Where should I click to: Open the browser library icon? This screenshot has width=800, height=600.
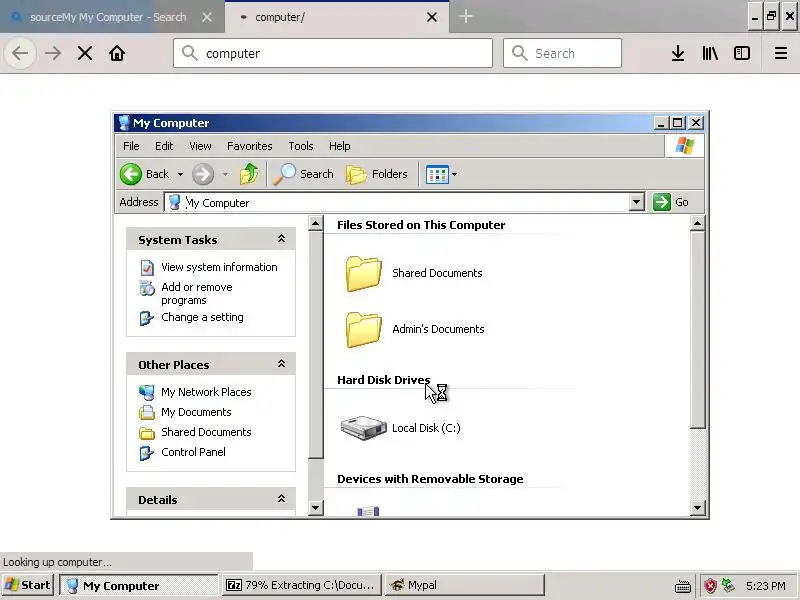(710, 53)
